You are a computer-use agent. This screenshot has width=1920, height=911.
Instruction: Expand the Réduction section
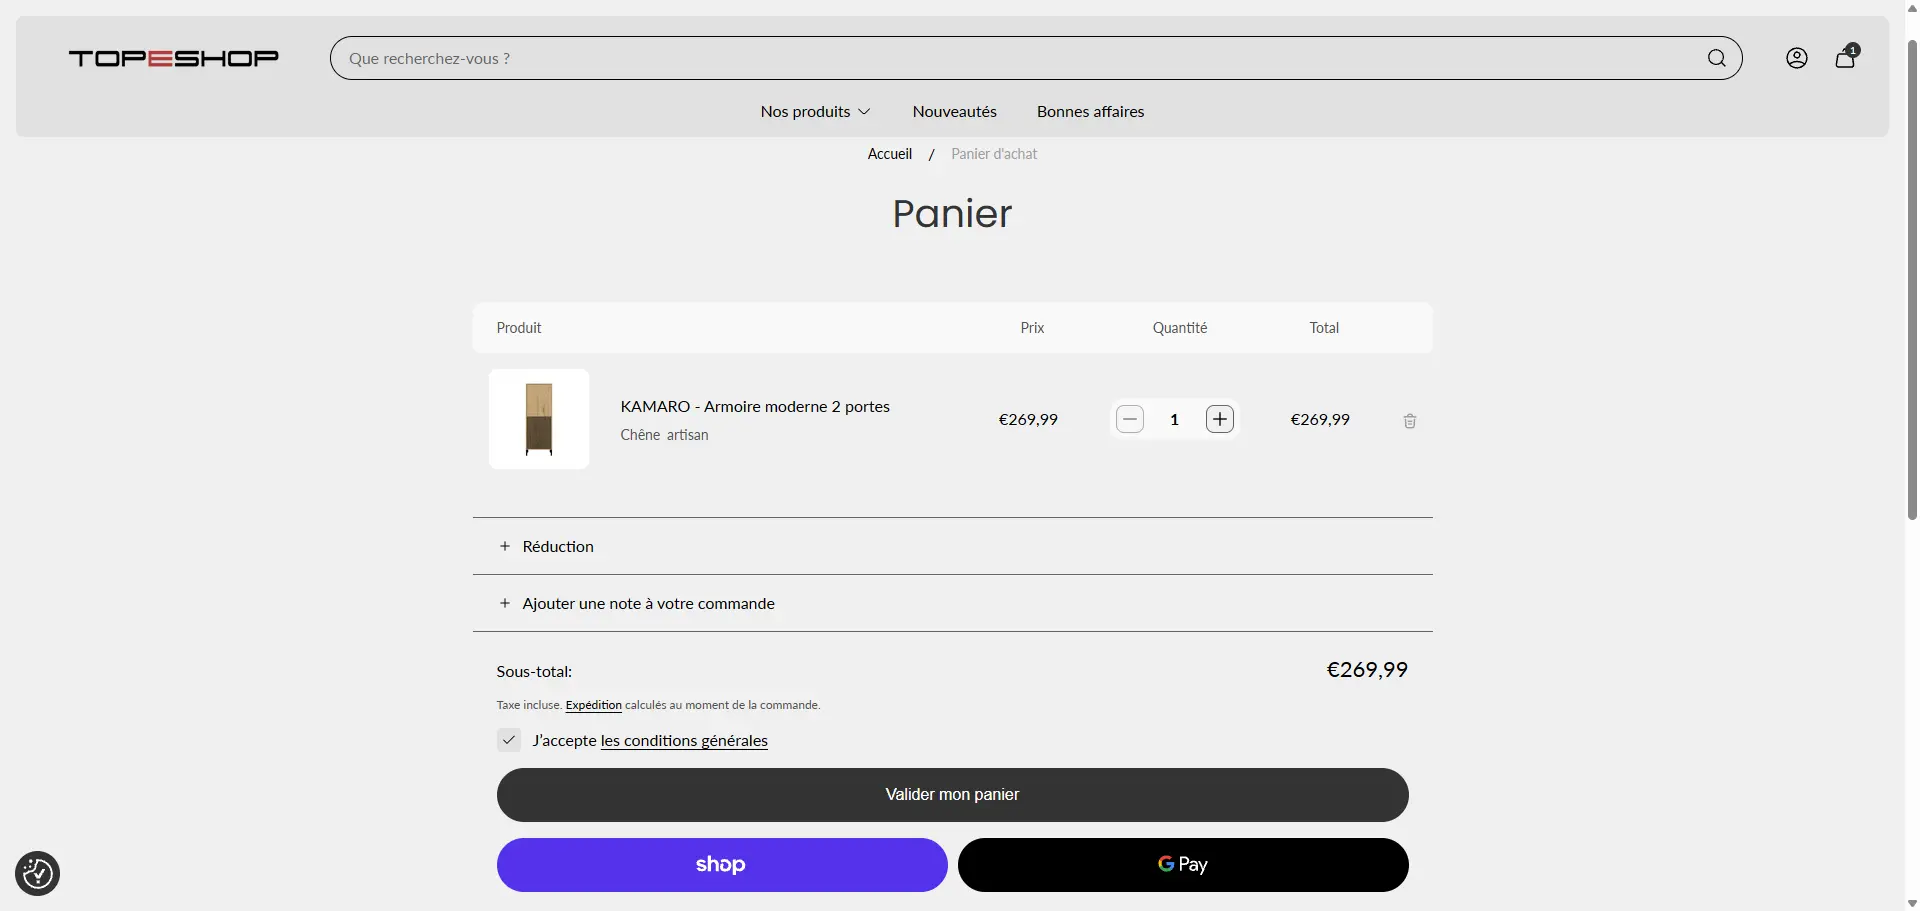[952, 546]
